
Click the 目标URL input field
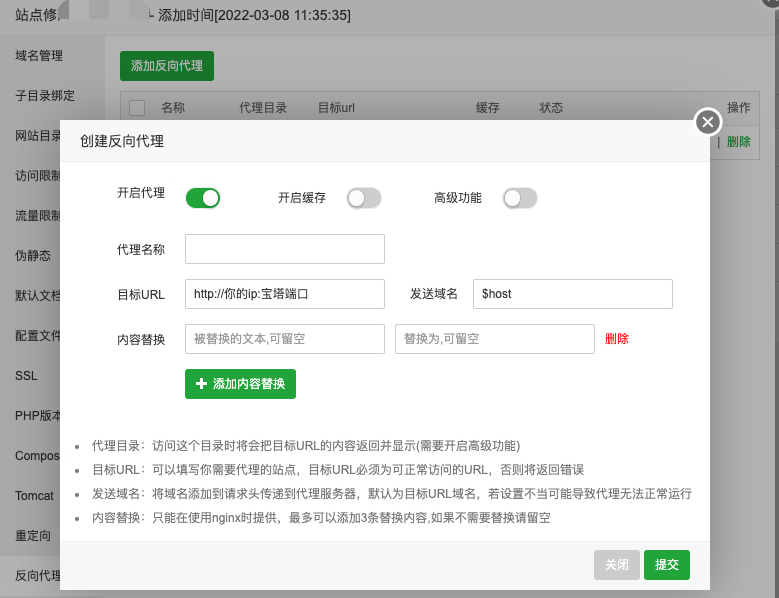(x=285, y=294)
